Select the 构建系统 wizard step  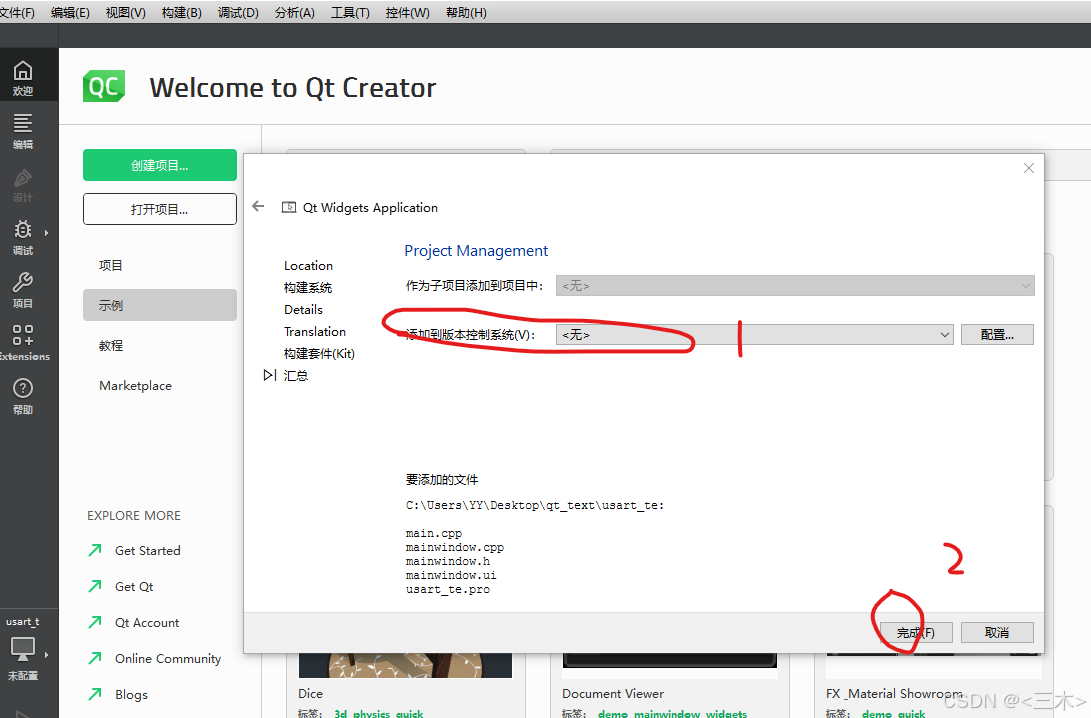pyautogui.click(x=308, y=287)
